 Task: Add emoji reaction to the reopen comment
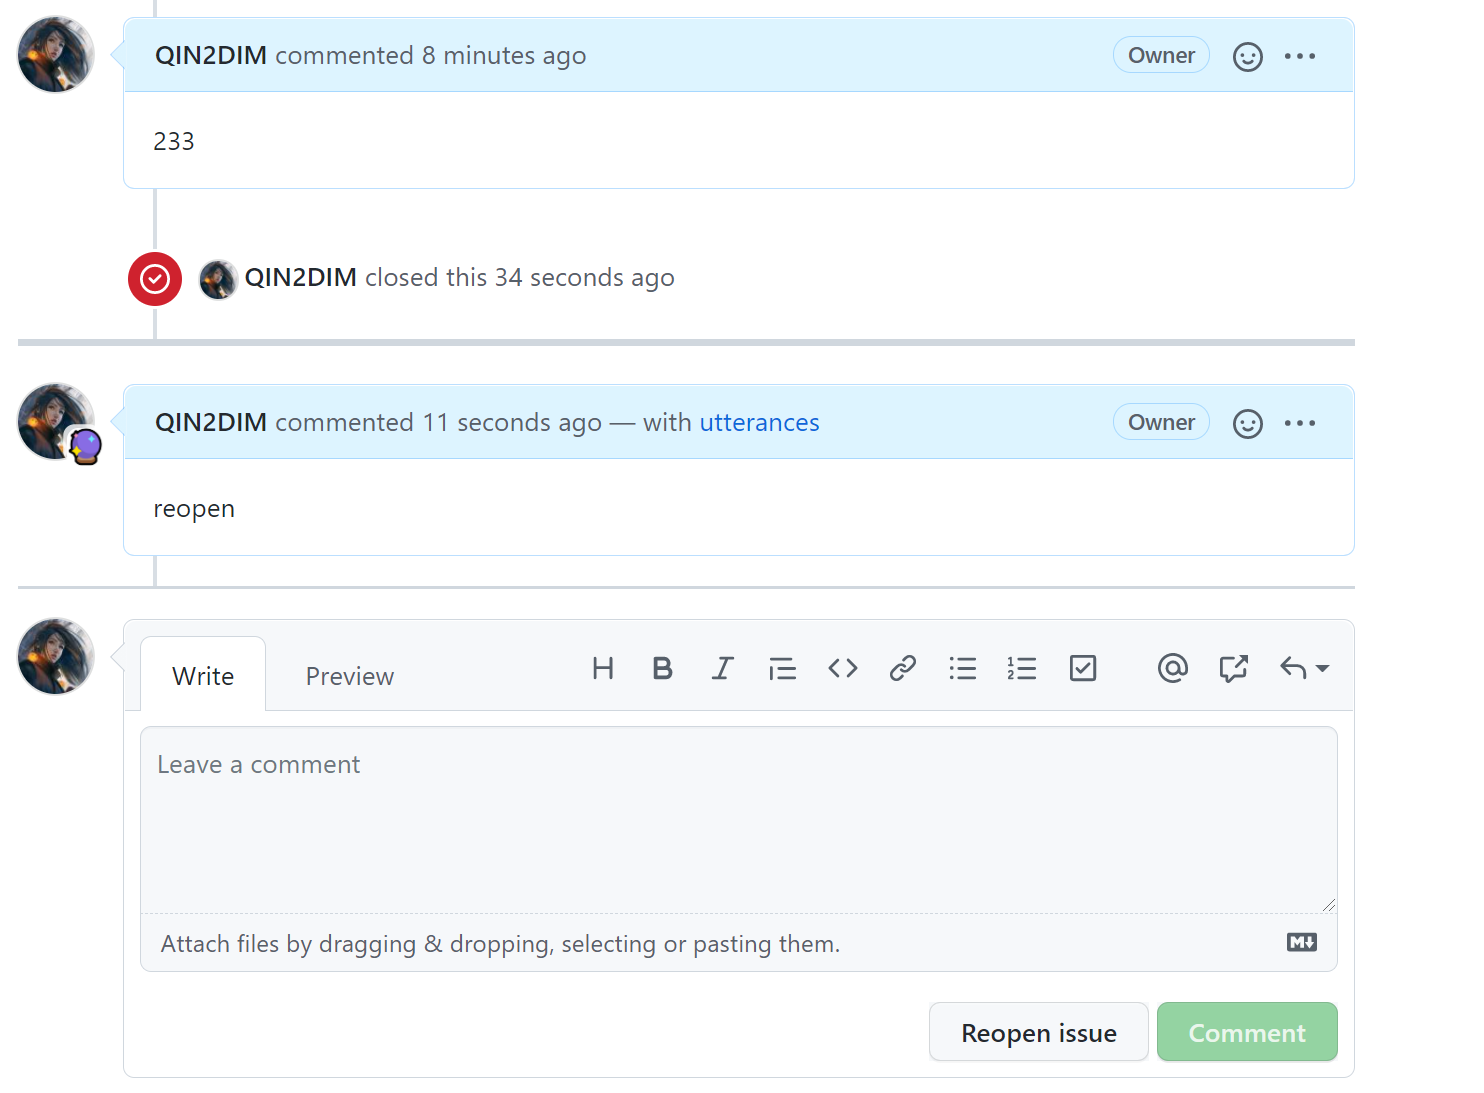tap(1247, 424)
